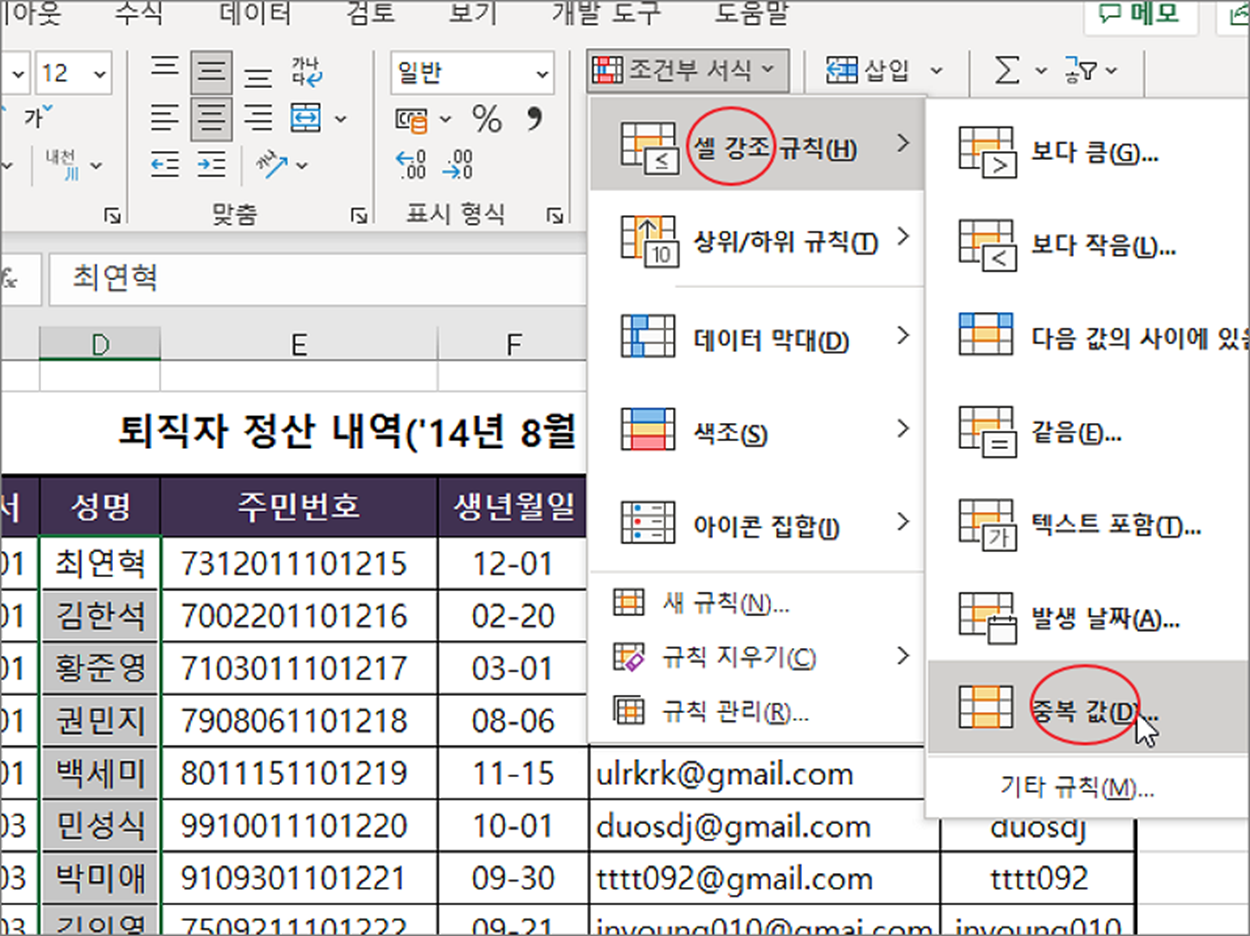Click the Accounting number format icon
Image resolution: width=1250 pixels, height=936 pixels.
tap(412, 120)
